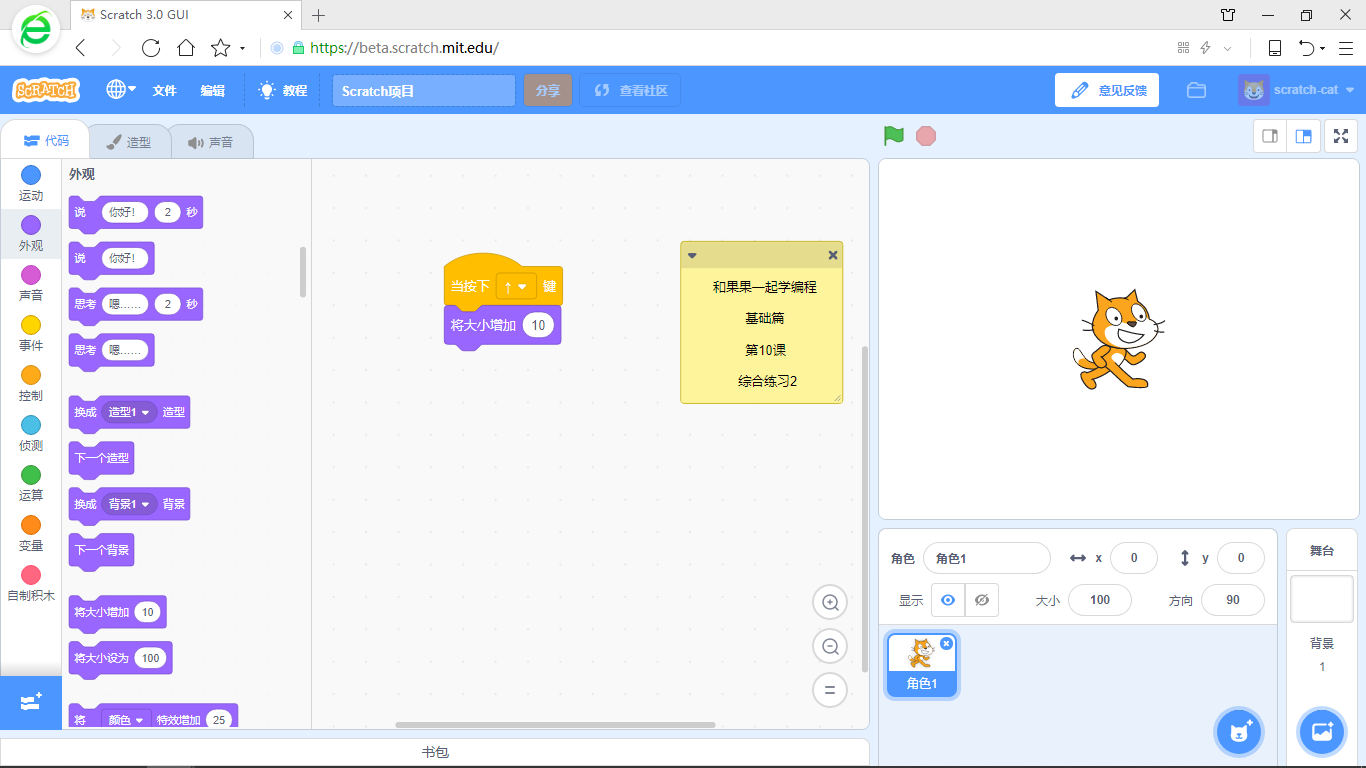Switch to the 代码 code tab
Viewport: 1366px width, 768px height.
click(x=46, y=141)
